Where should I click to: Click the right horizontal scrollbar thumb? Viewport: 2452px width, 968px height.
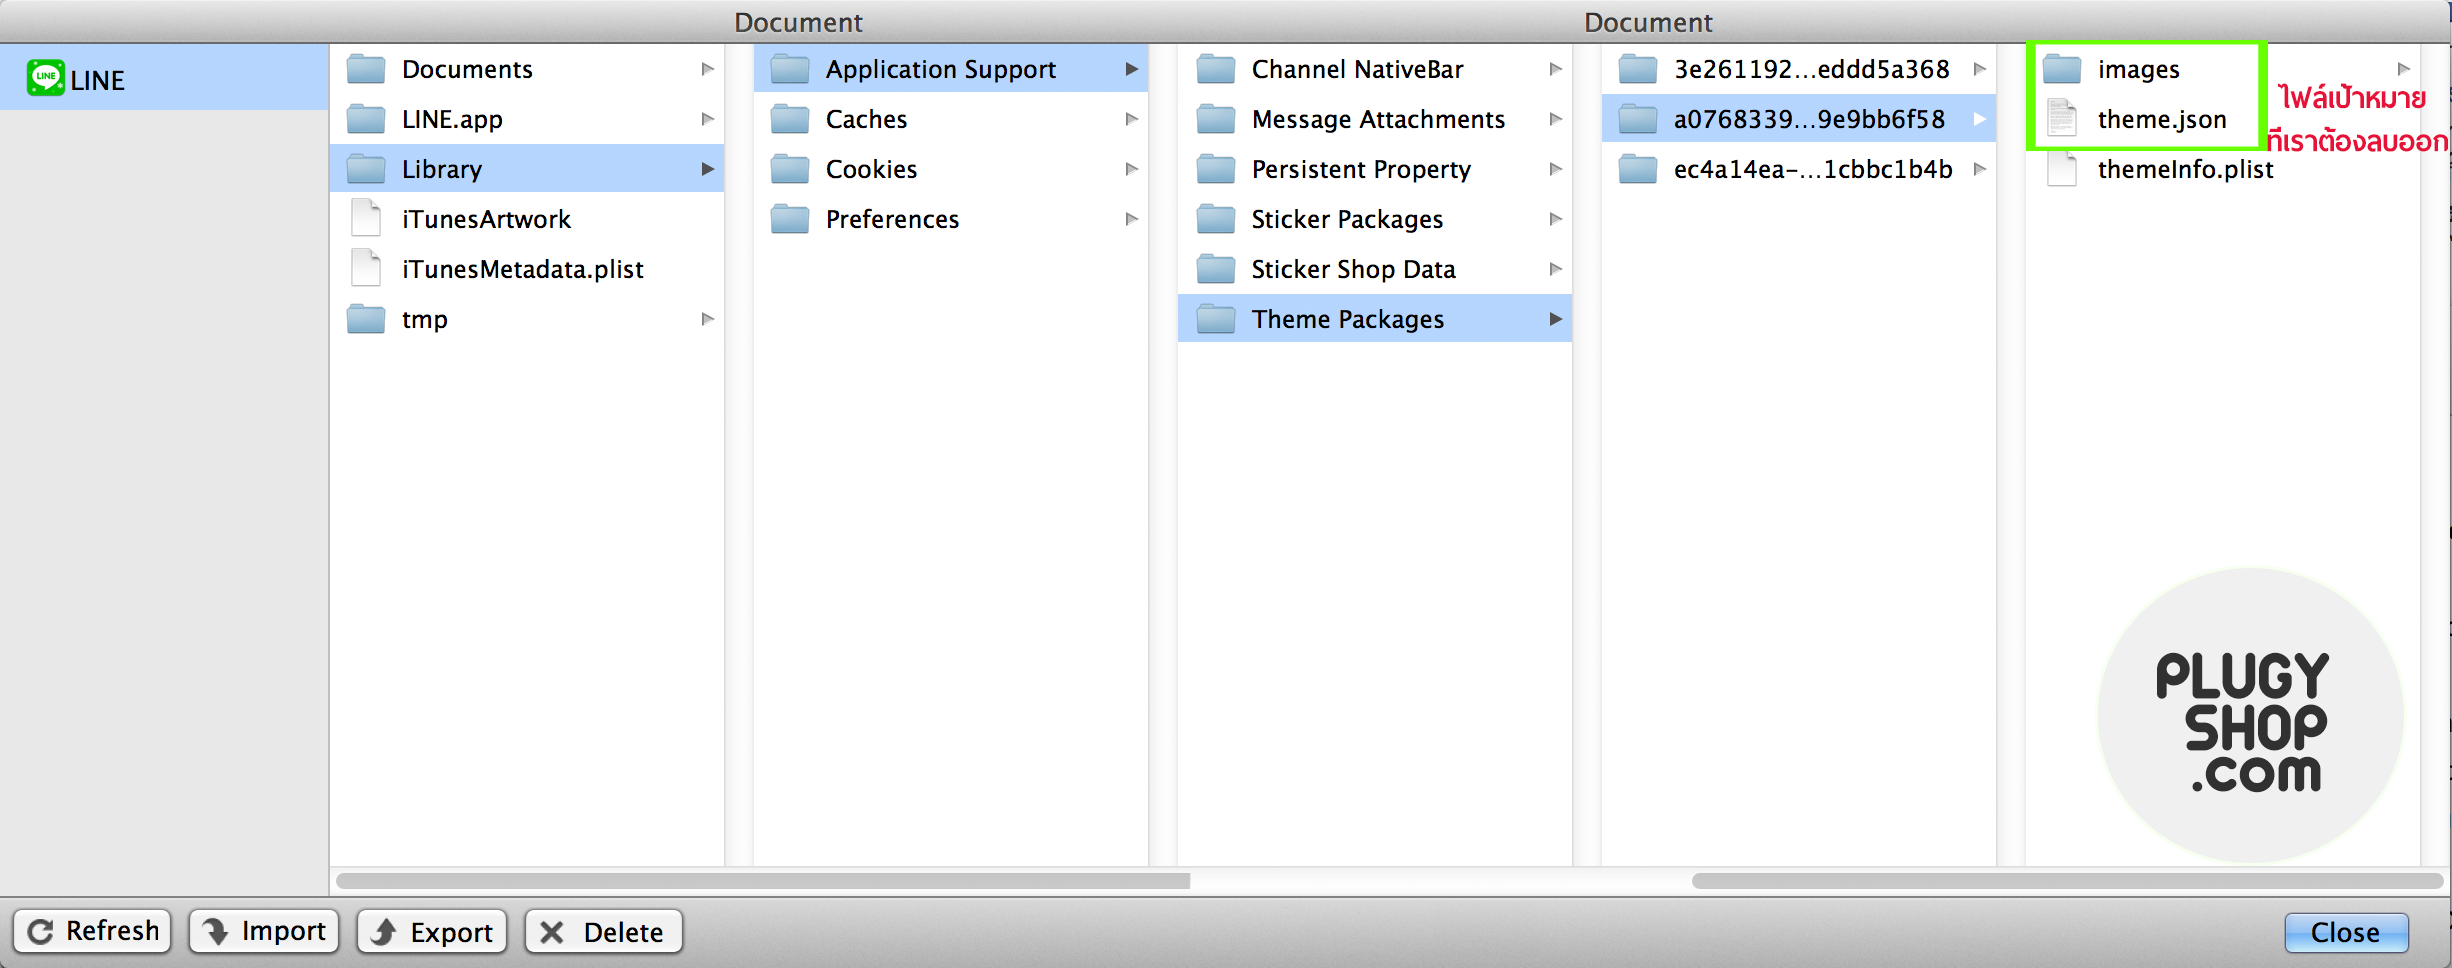pyautogui.click(x=2067, y=881)
